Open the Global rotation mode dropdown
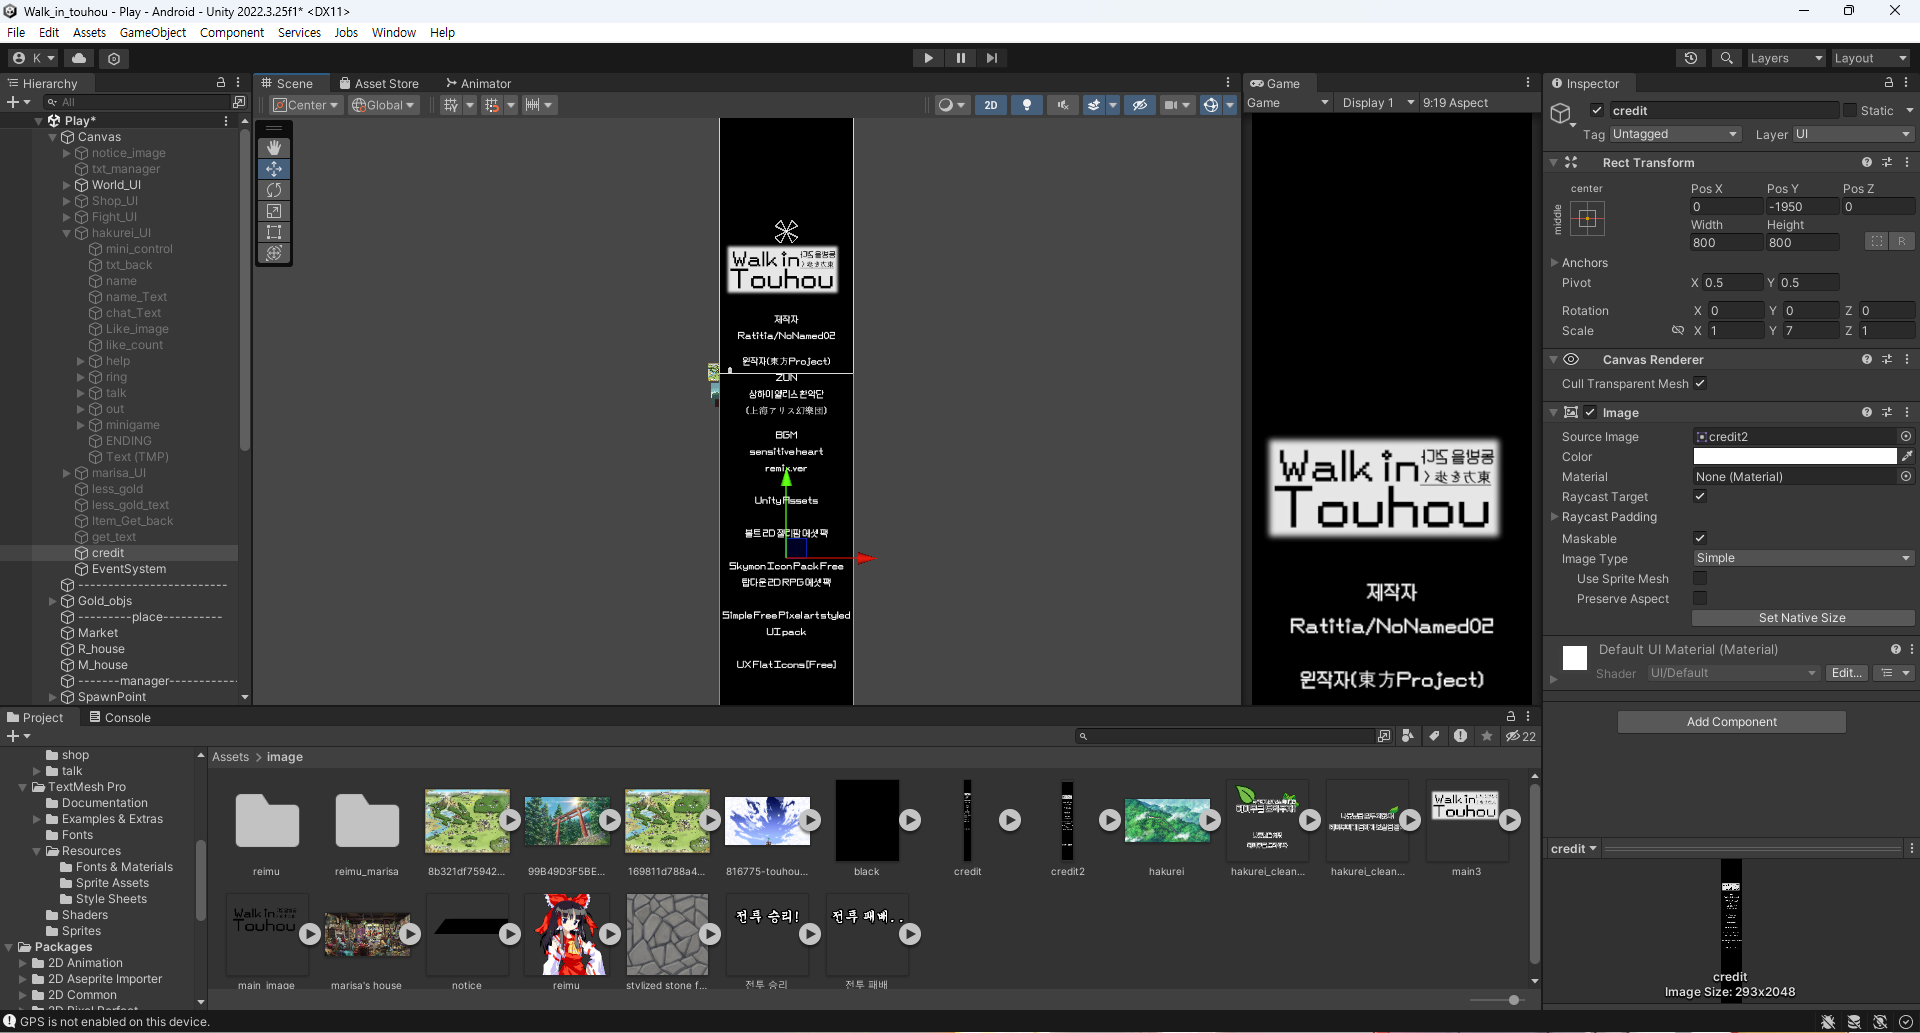The image size is (1920, 1033). (x=384, y=105)
